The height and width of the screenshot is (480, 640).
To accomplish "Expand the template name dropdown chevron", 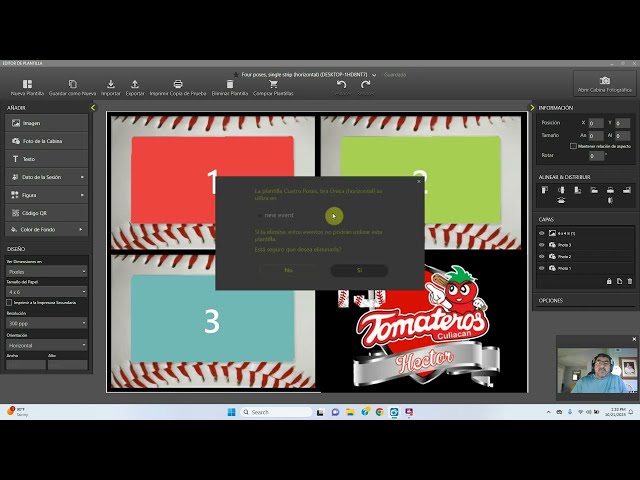I will 374,75.
